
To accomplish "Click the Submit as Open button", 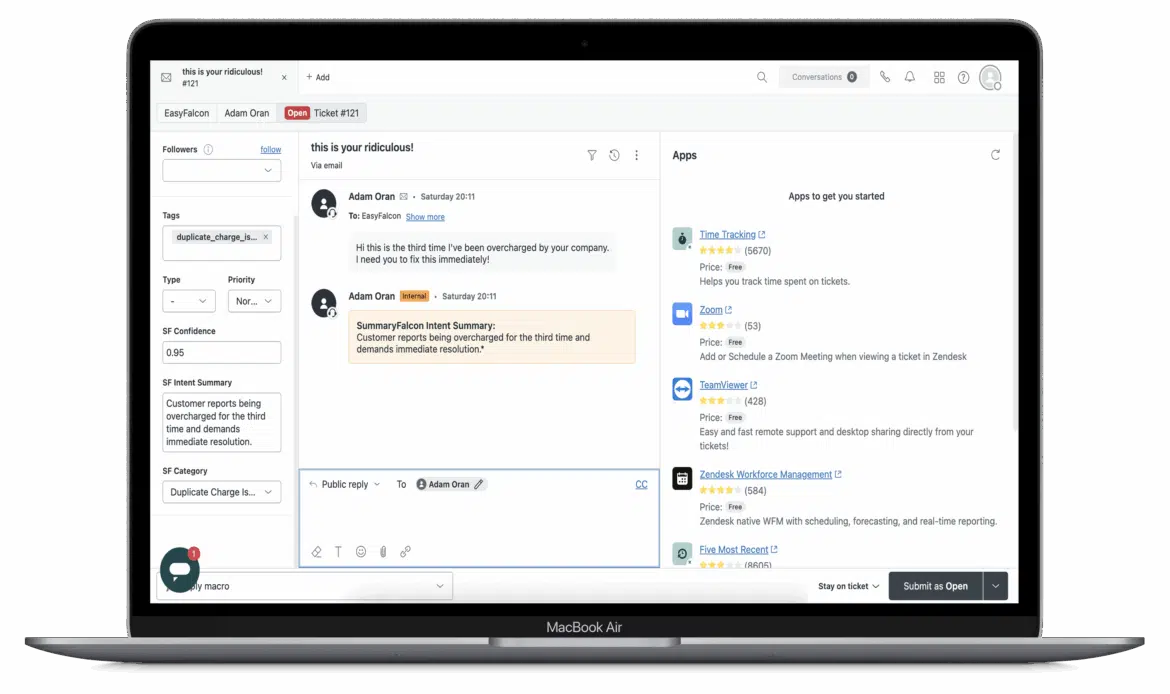I will coord(935,586).
